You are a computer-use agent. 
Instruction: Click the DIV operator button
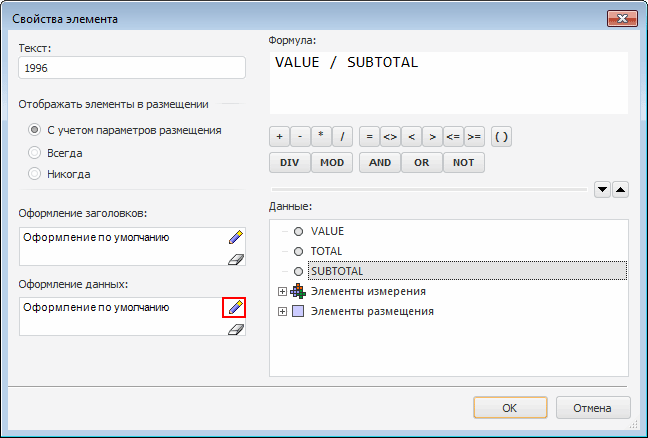pyautogui.click(x=289, y=162)
